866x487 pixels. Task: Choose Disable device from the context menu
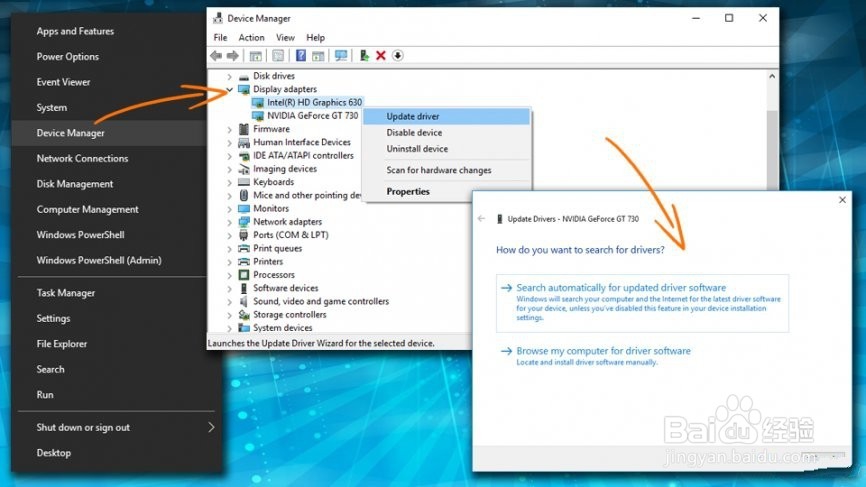446,133
